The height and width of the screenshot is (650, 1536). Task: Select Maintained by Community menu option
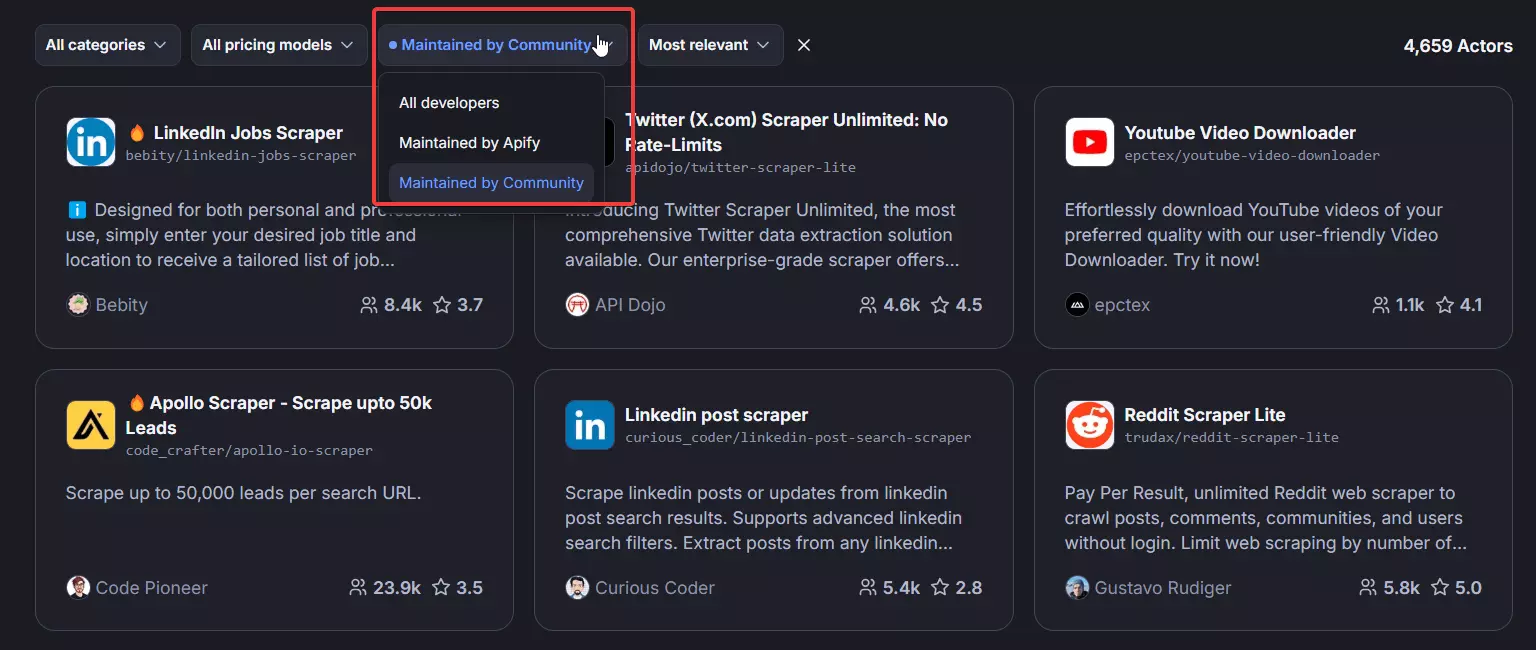click(491, 183)
